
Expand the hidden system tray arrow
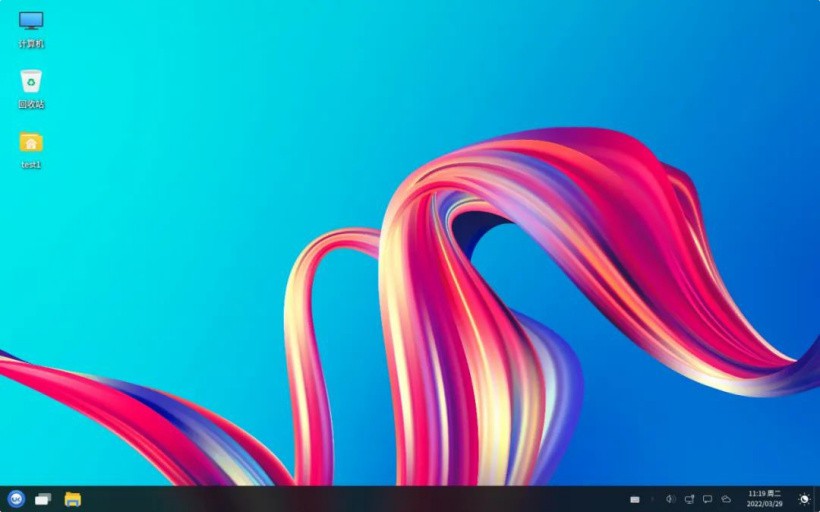point(652,499)
